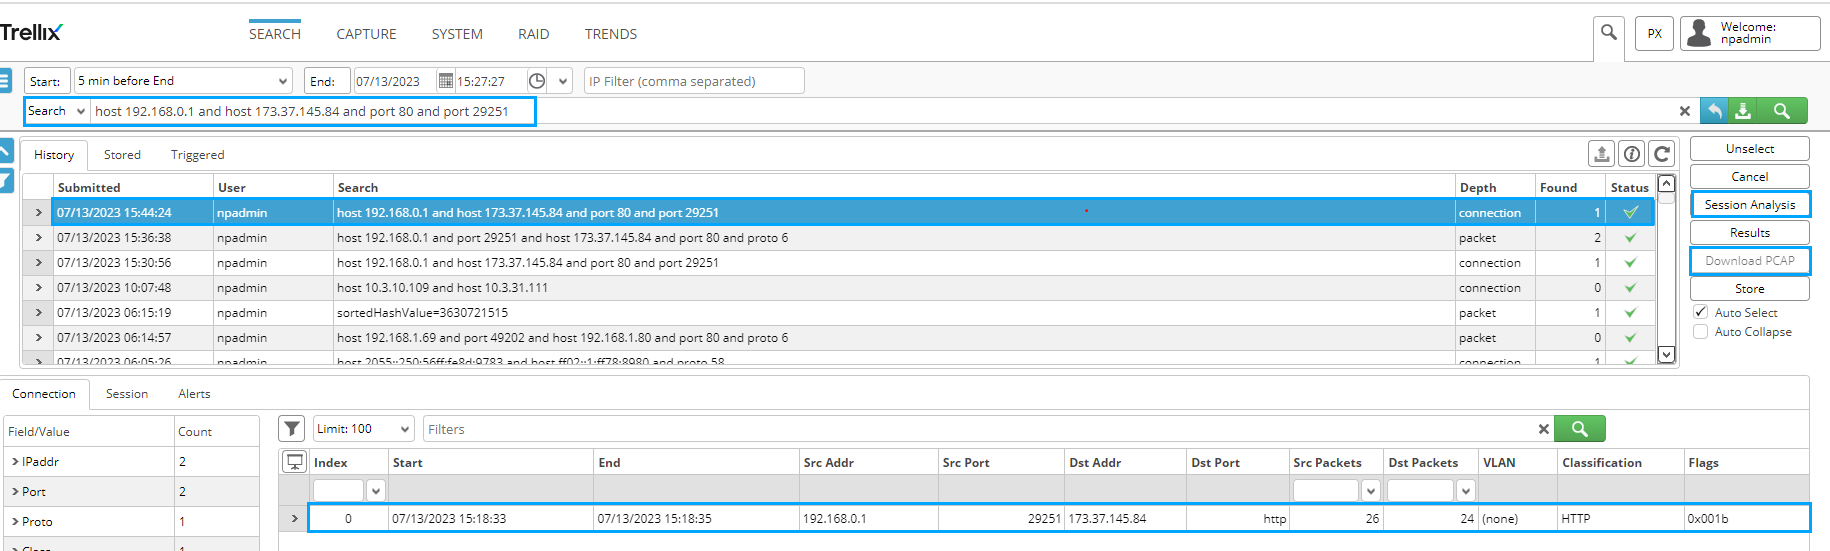1830x551 pixels.
Task: Click the magnifier icon in top header
Action: click(x=1608, y=33)
